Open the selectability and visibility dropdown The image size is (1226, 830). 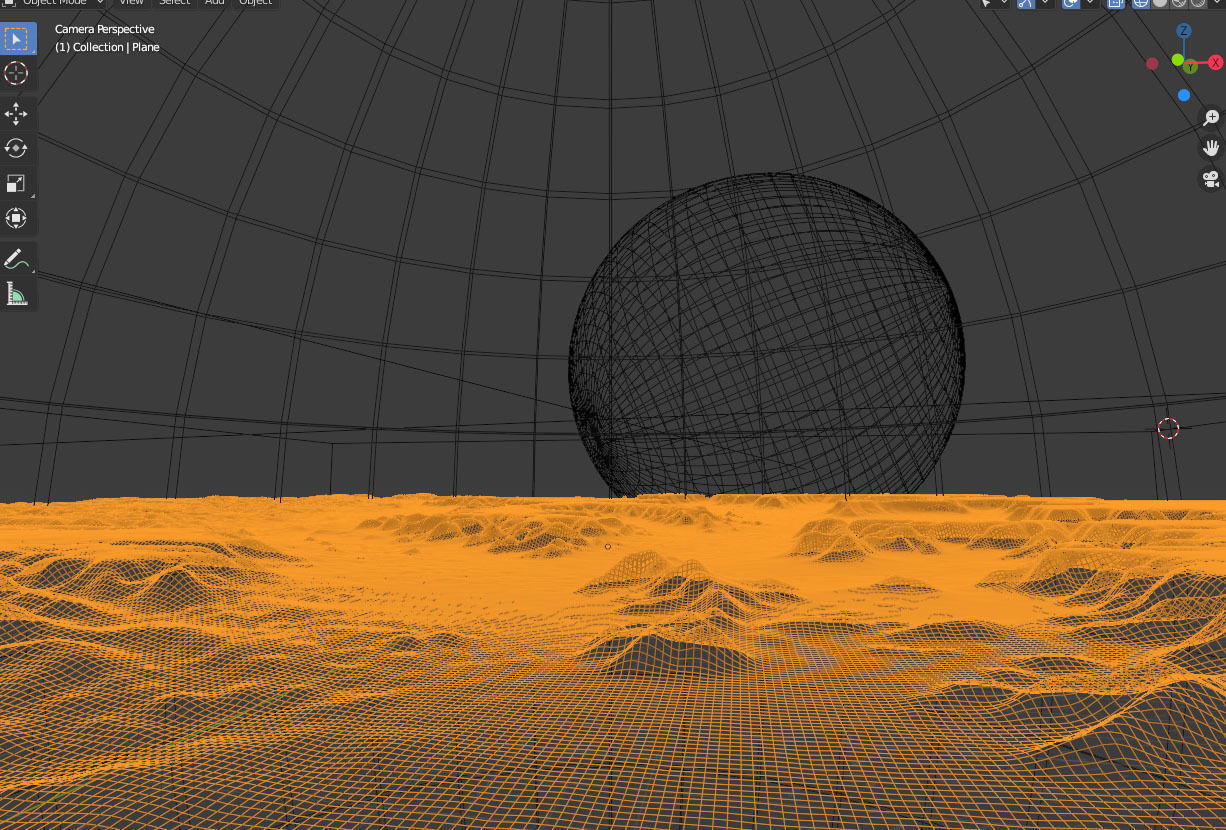[x=994, y=3]
